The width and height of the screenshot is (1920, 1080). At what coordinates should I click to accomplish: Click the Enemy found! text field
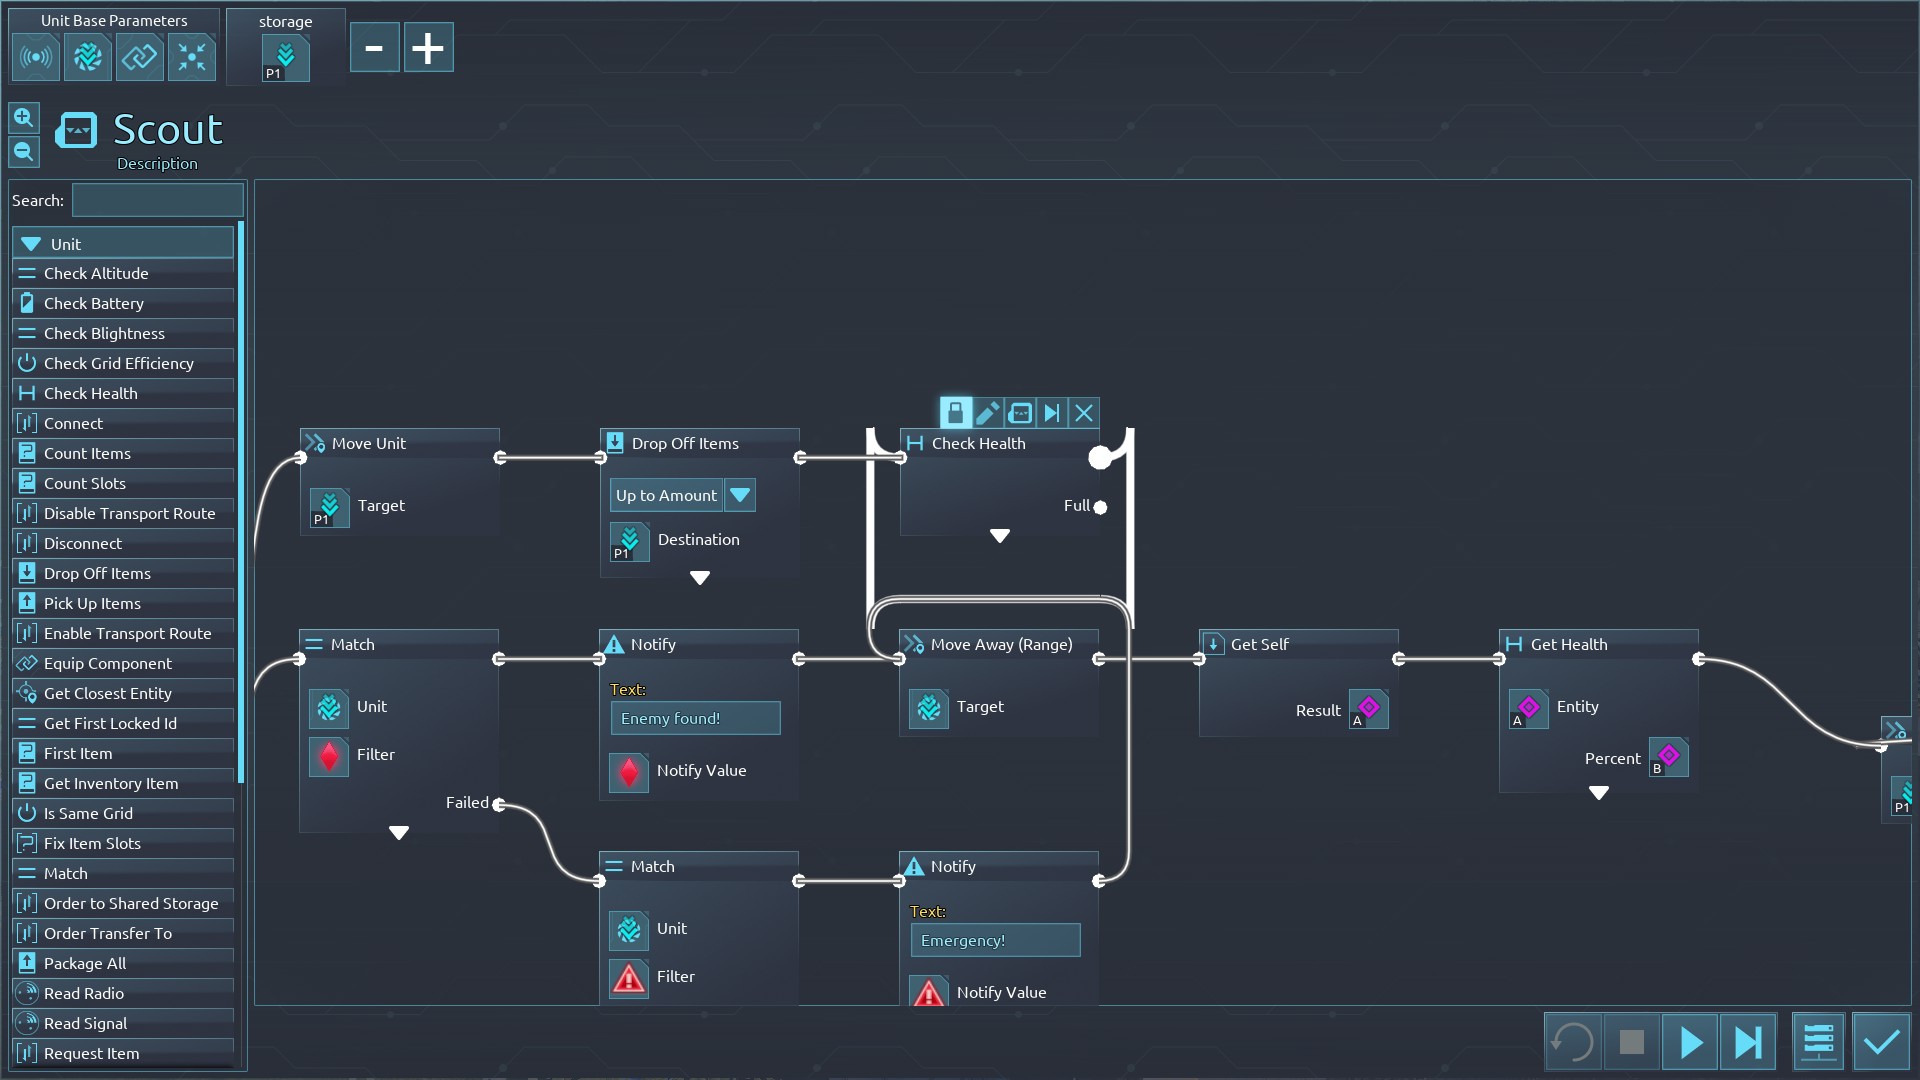(x=695, y=718)
